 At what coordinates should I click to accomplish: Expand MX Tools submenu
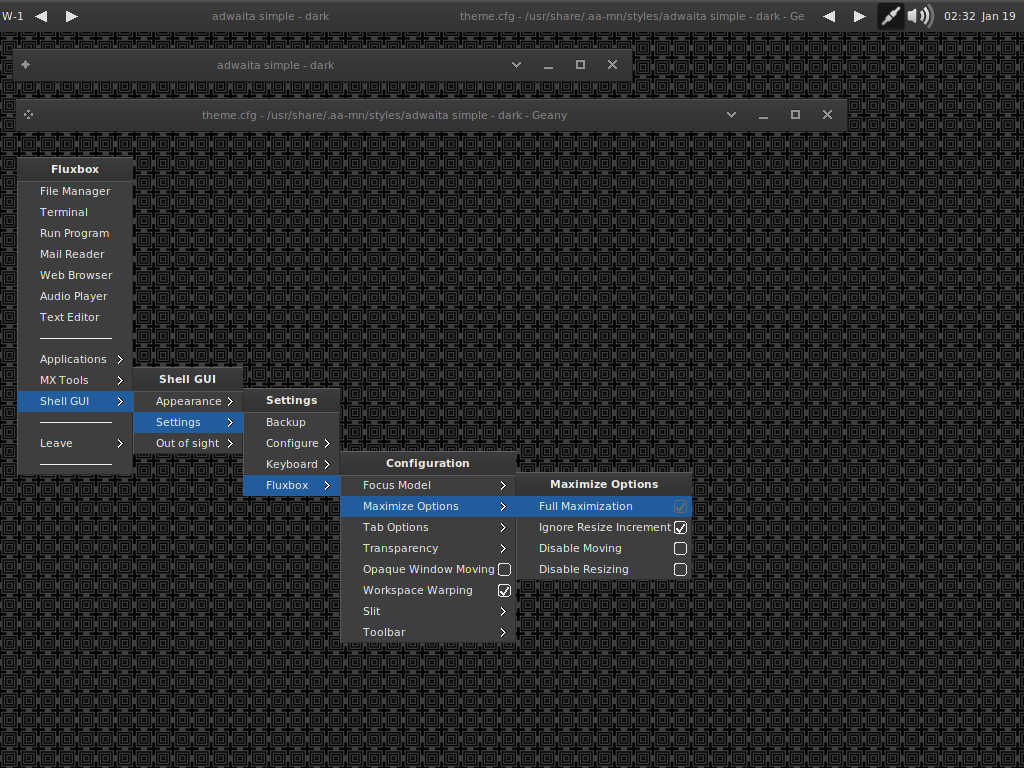(x=76, y=380)
